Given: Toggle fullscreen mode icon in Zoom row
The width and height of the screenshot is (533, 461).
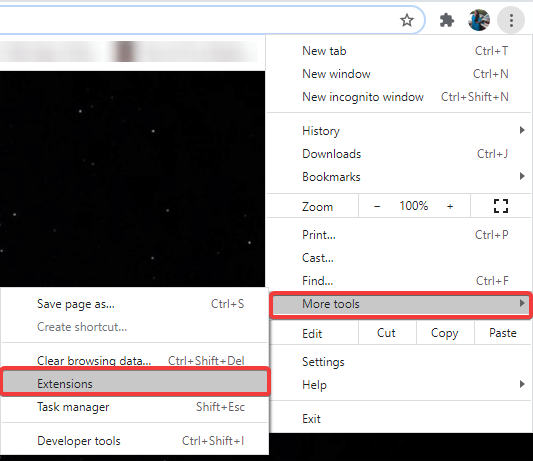Looking at the screenshot, I should [x=501, y=206].
